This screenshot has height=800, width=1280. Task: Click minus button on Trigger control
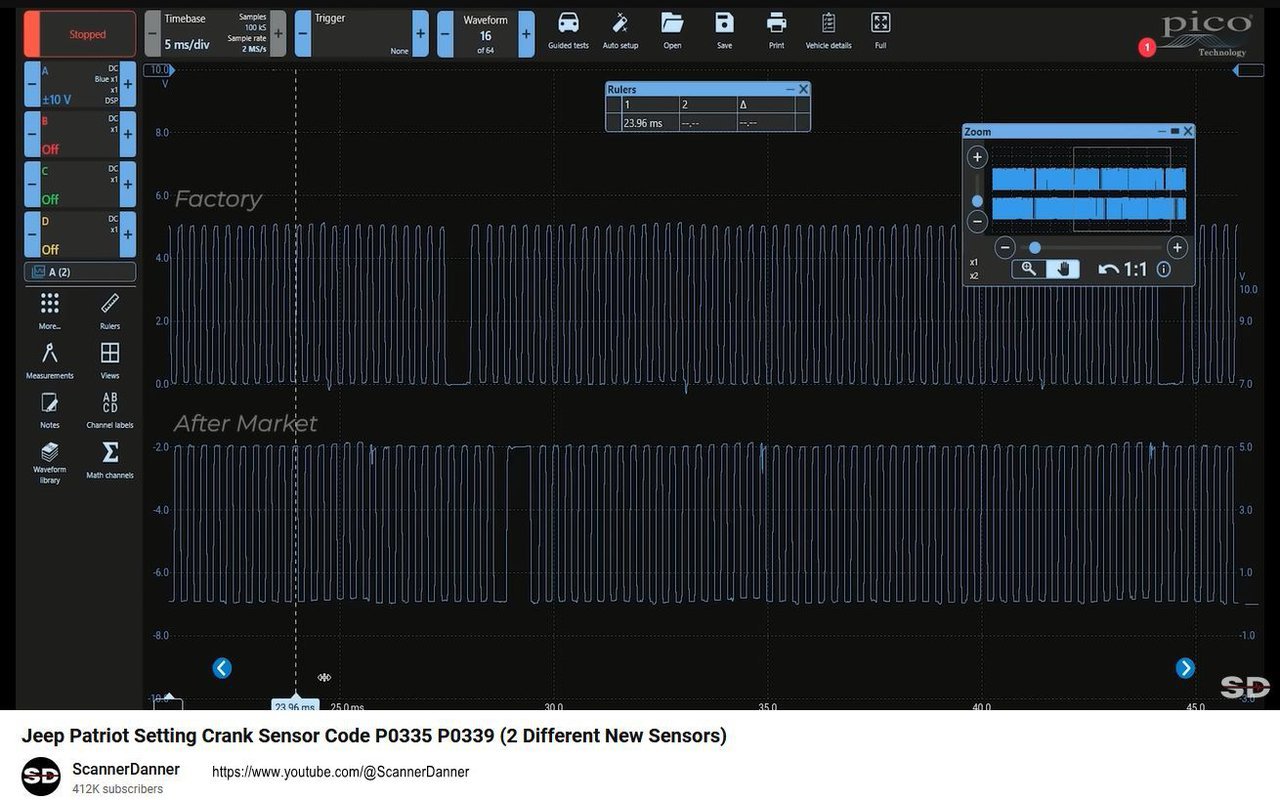point(303,34)
